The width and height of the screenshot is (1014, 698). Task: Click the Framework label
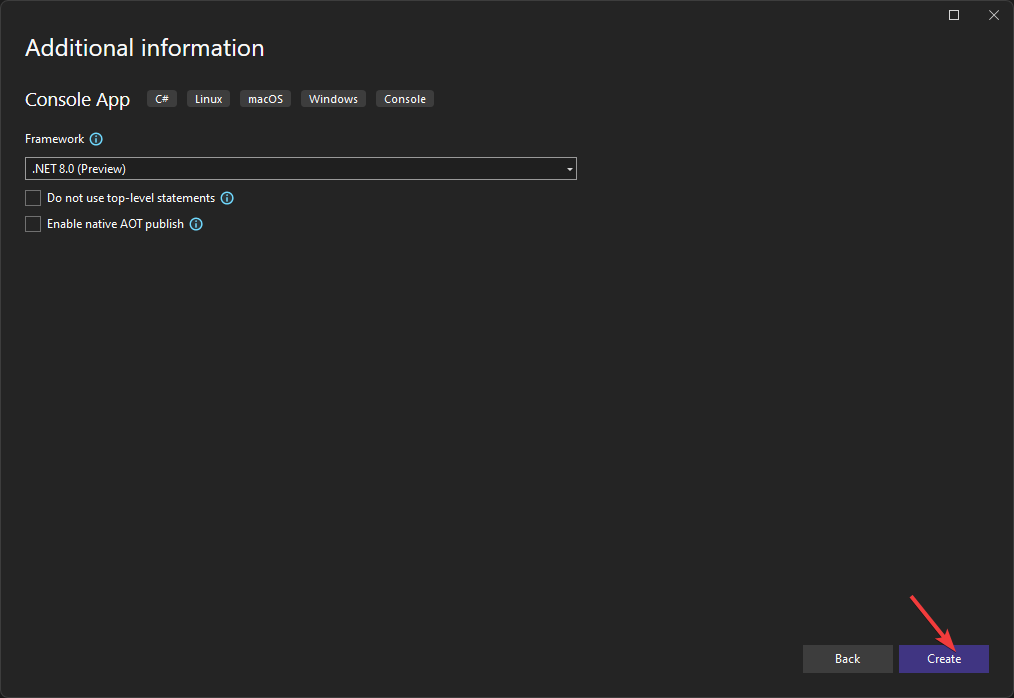(x=53, y=139)
